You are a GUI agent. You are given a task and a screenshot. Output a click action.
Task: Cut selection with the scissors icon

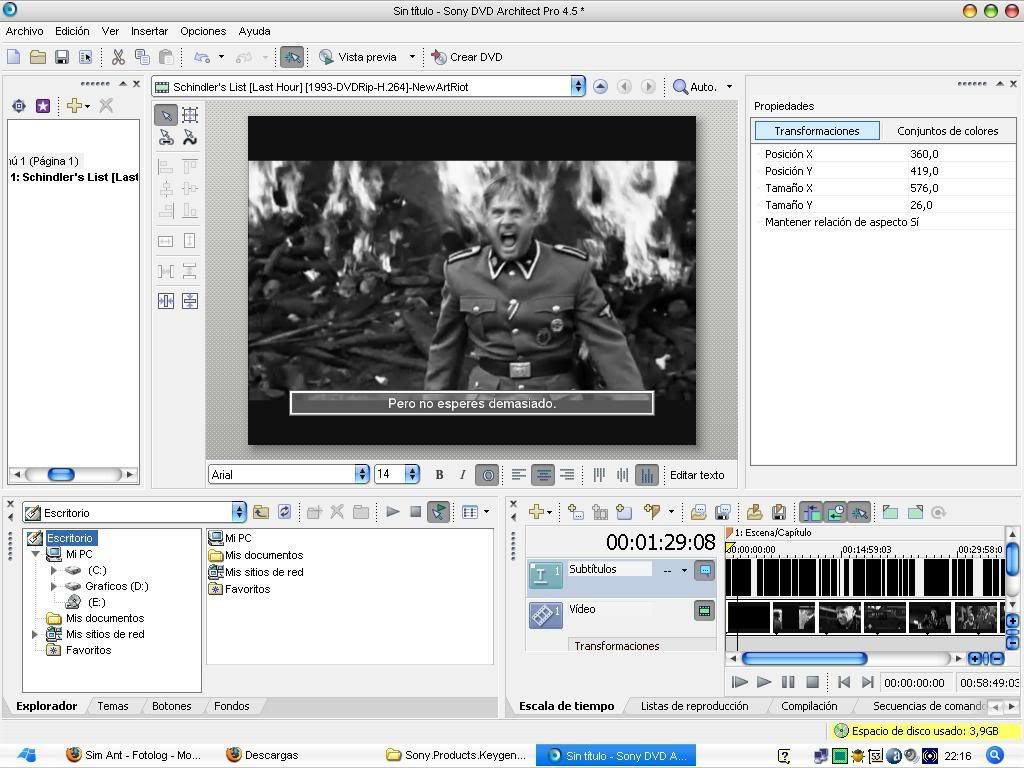(118, 57)
